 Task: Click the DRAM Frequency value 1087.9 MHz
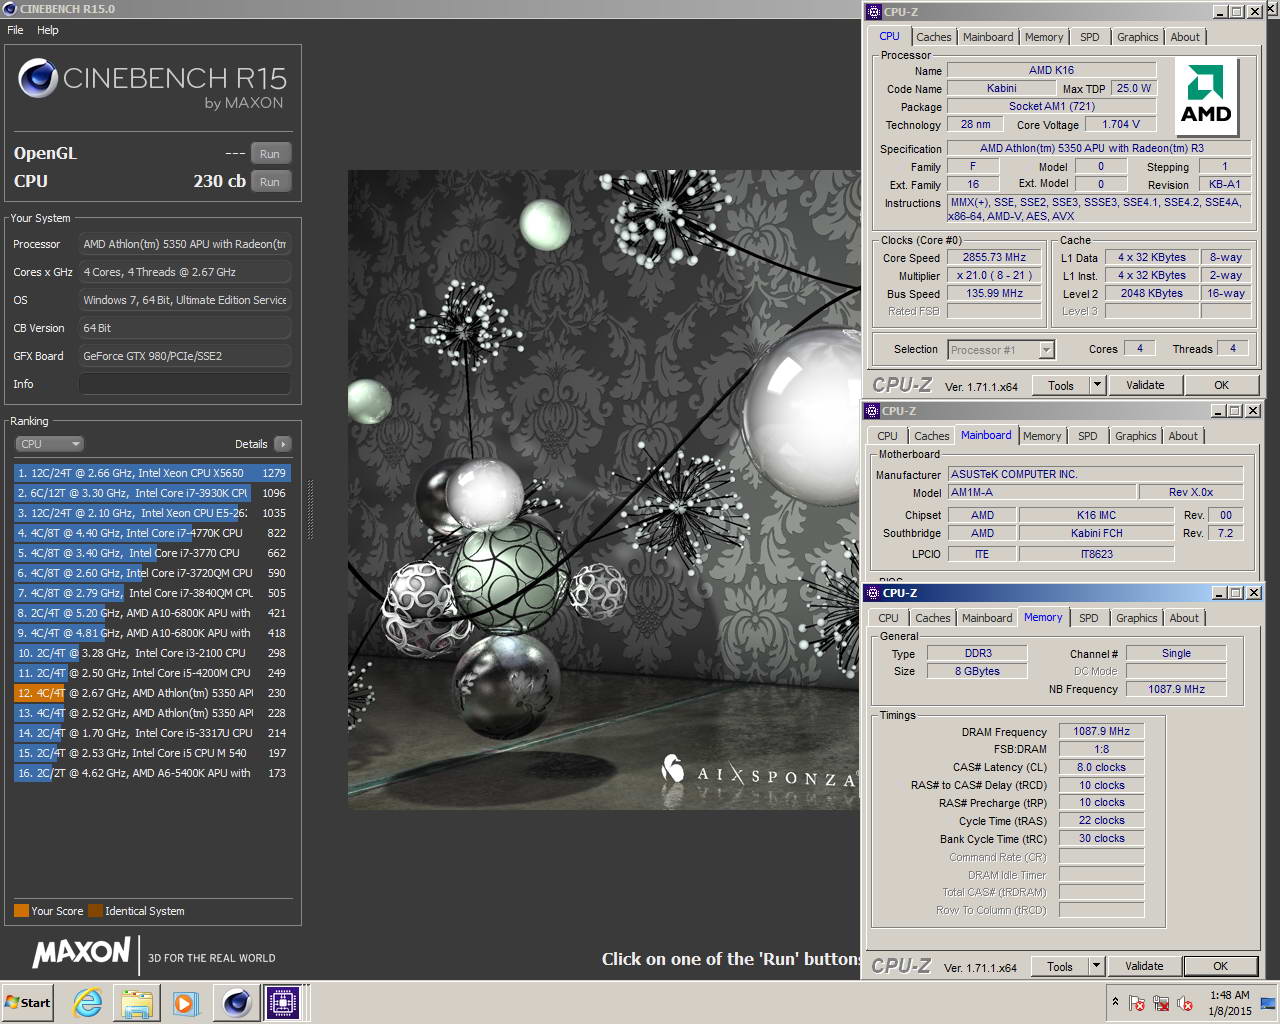(1101, 732)
